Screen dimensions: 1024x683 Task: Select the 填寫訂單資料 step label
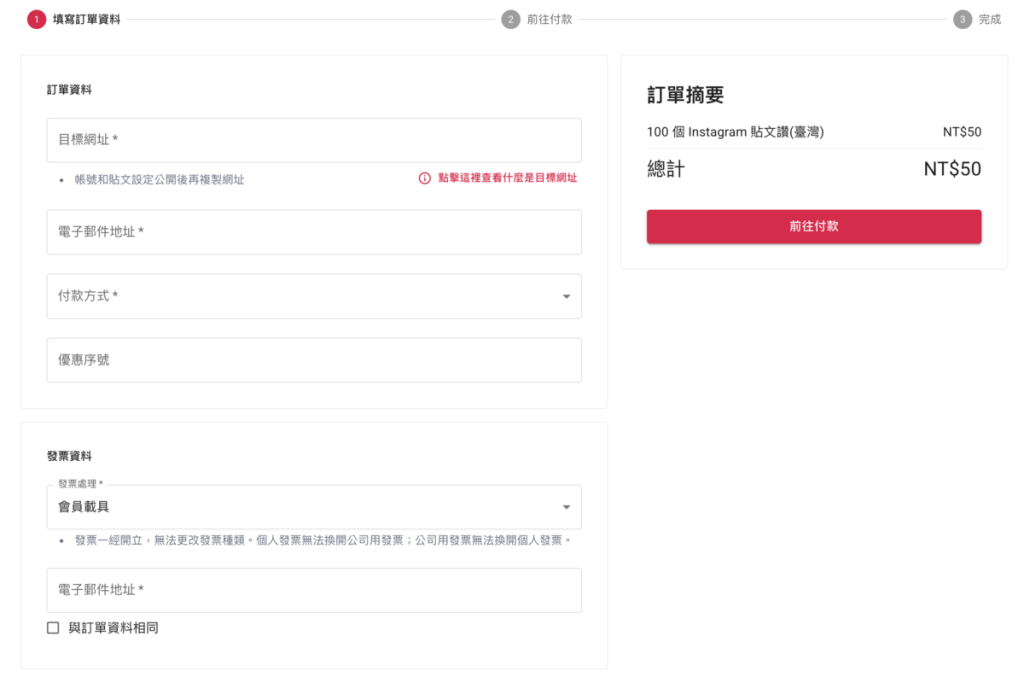87,20
